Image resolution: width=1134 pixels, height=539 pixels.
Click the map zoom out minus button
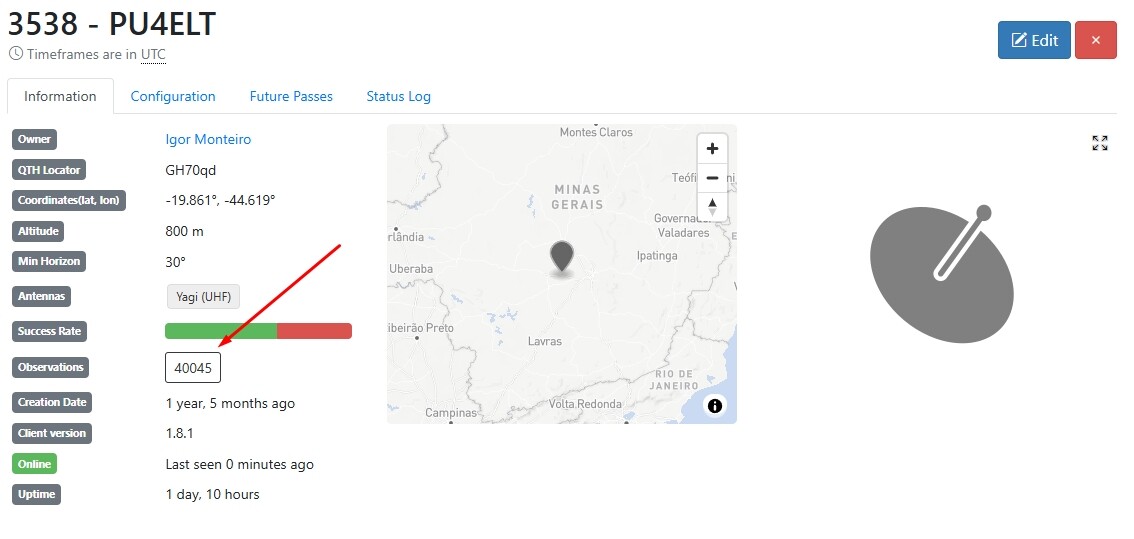[712, 178]
